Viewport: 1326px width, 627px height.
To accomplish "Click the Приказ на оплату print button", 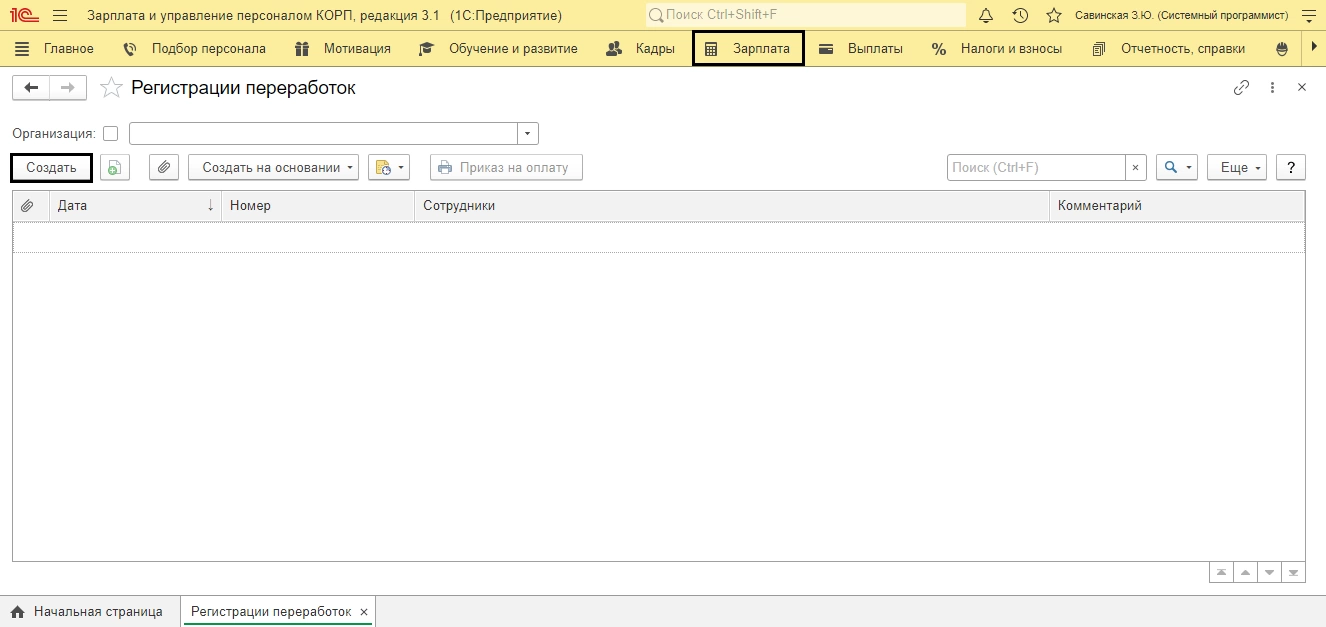I will [x=506, y=168].
